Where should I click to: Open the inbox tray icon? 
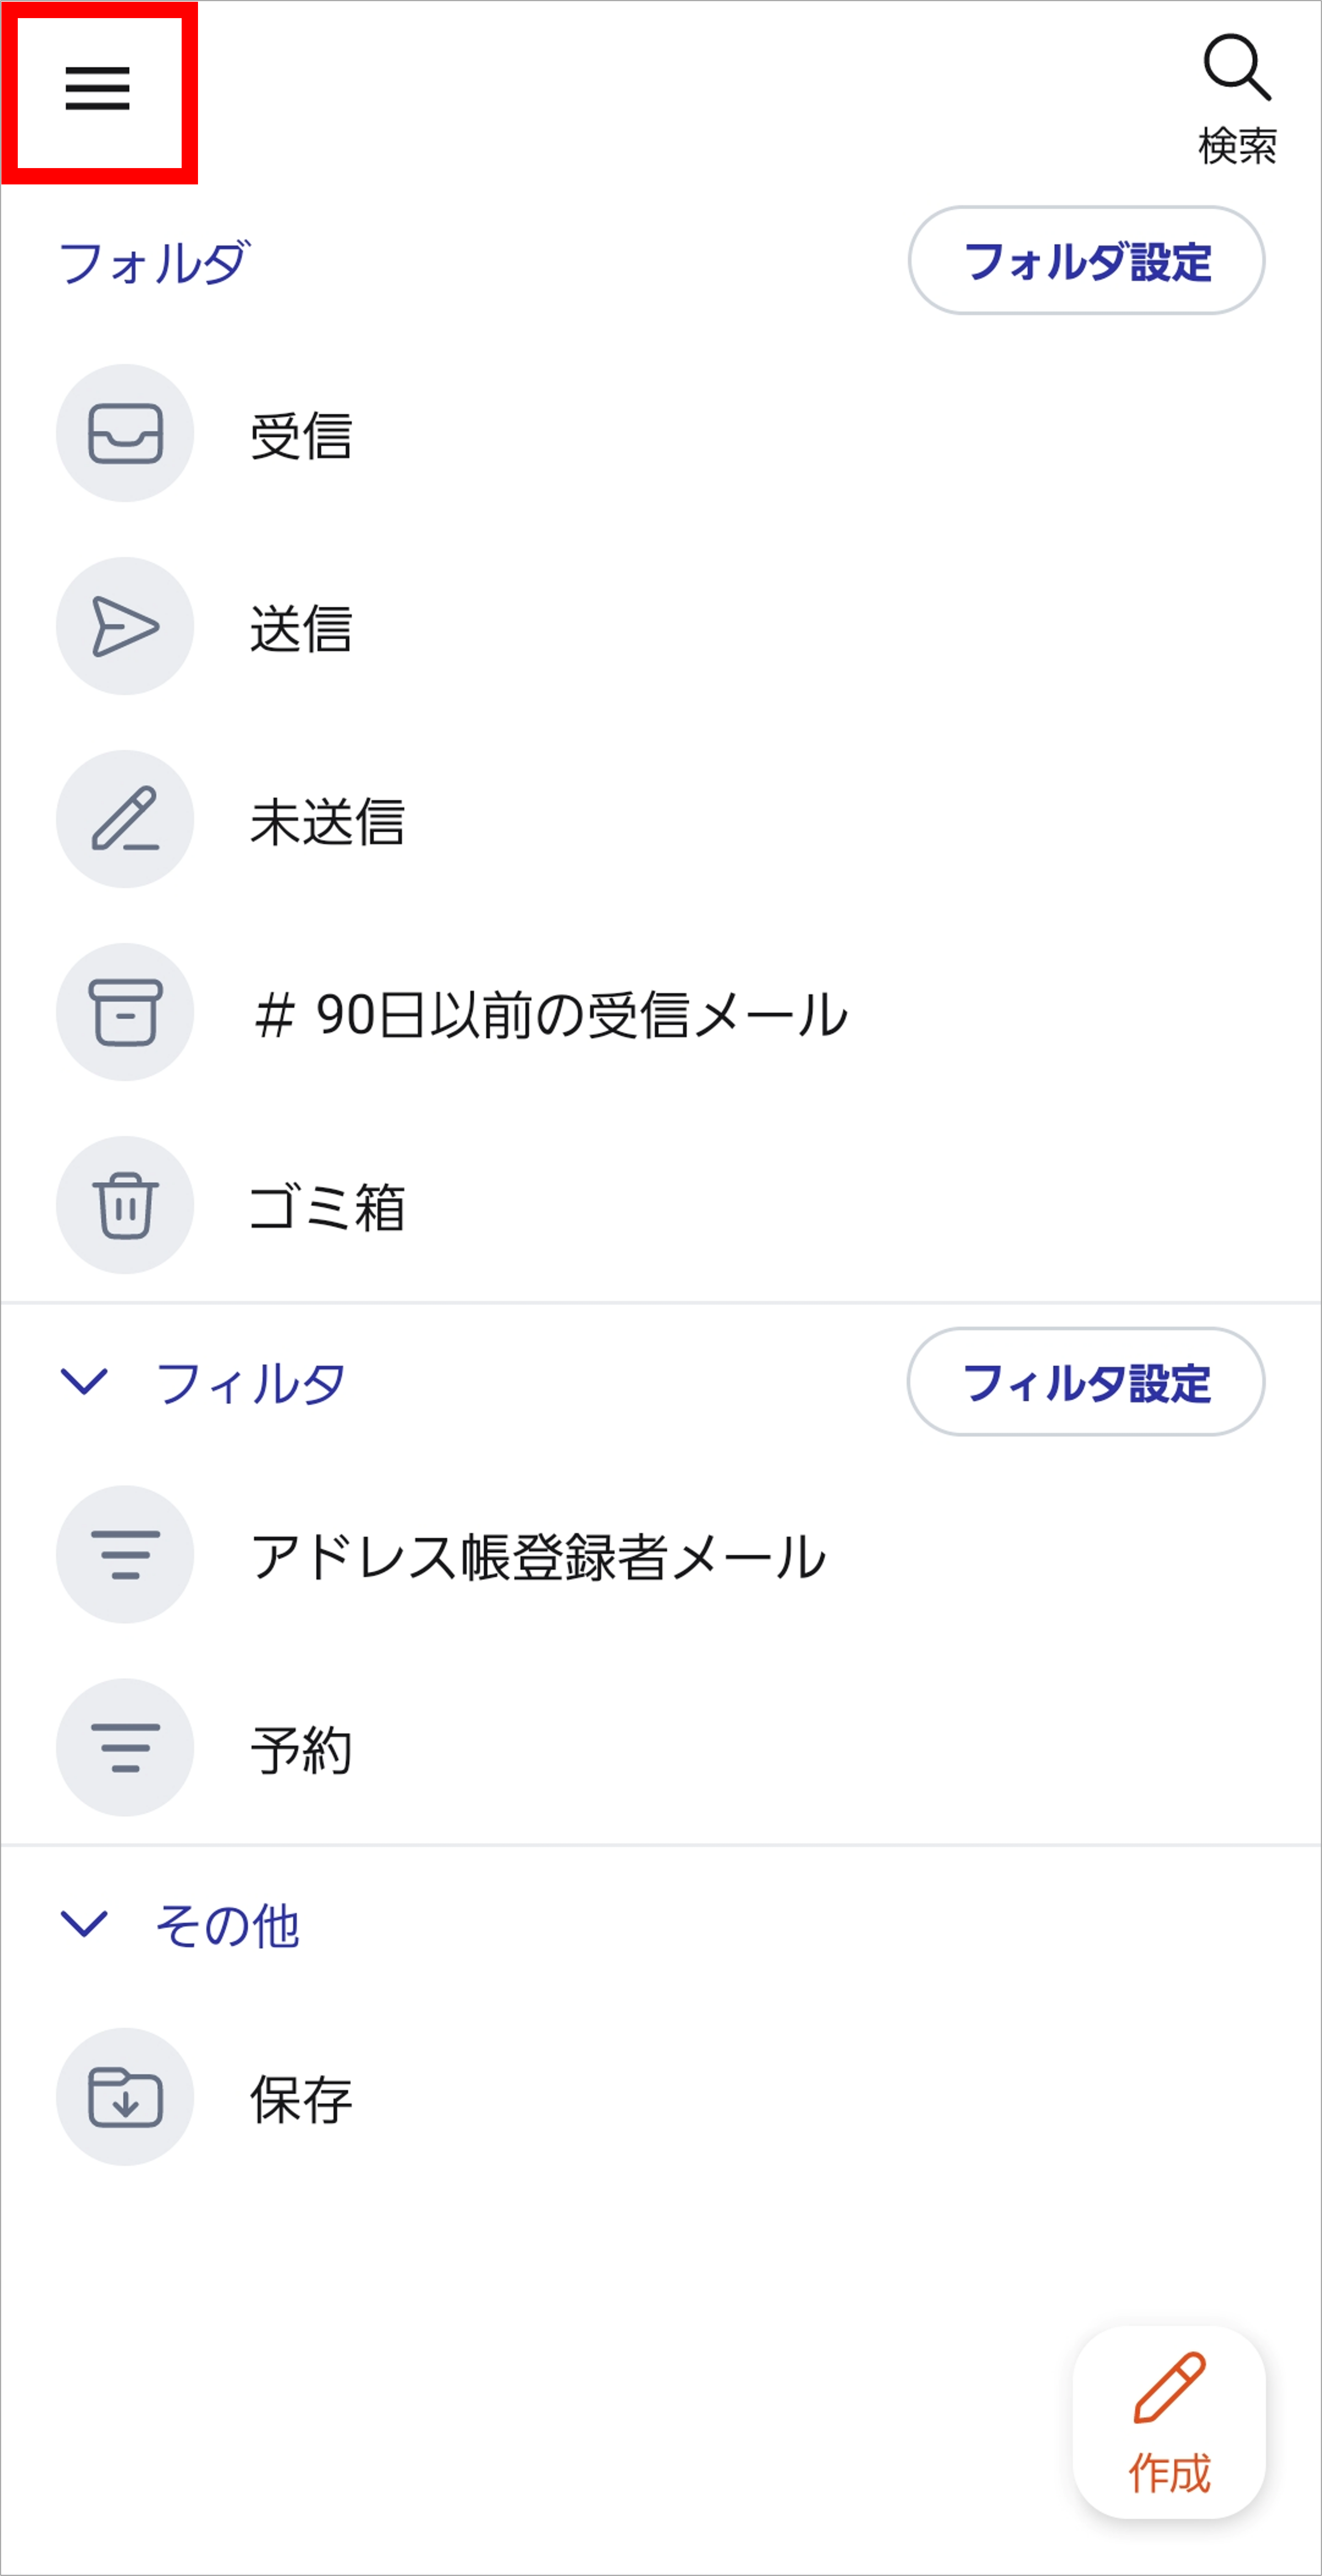click(x=125, y=433)
